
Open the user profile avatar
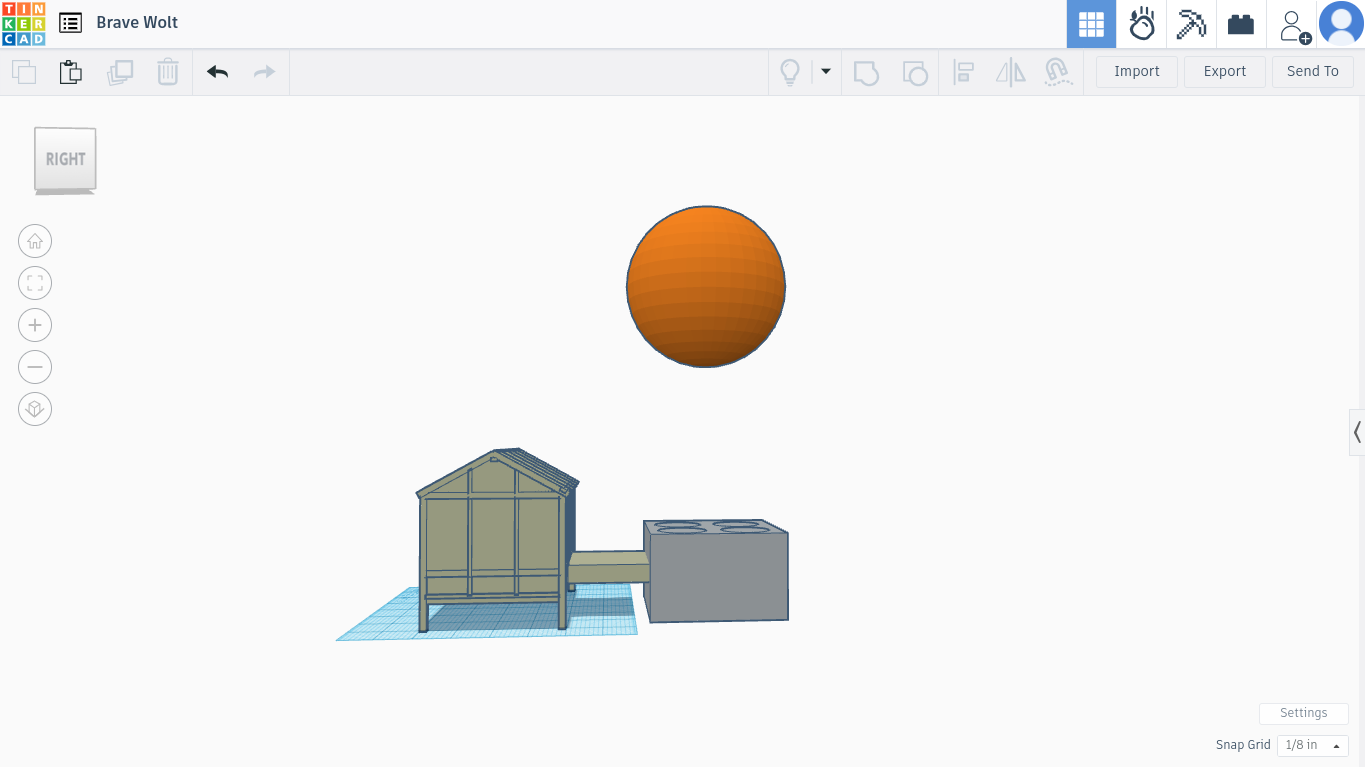click(x=1341, y=24)
